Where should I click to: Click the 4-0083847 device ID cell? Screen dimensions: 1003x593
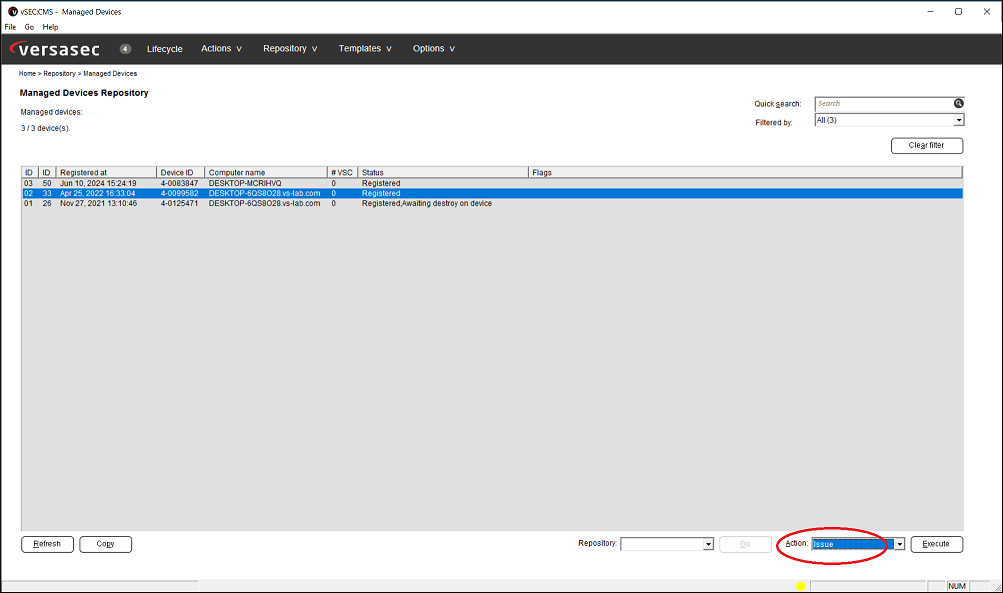tap(179, 183)
